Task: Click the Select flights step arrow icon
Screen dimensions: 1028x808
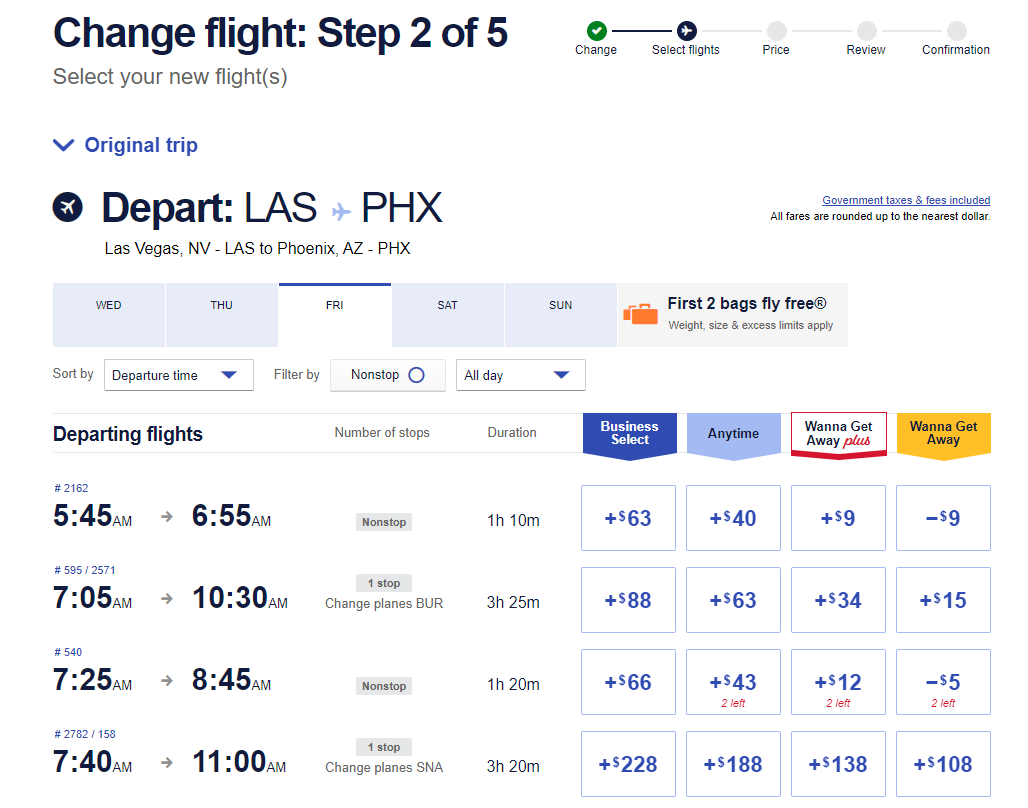Action: (685, 30)
